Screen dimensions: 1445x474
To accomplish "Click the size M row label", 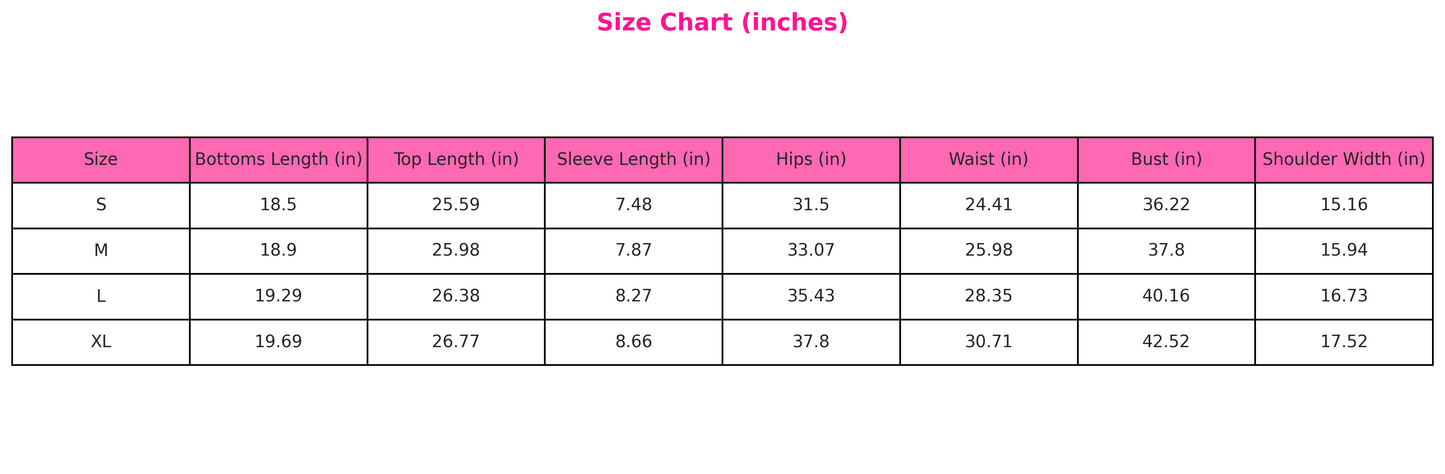I will (101, 251).
